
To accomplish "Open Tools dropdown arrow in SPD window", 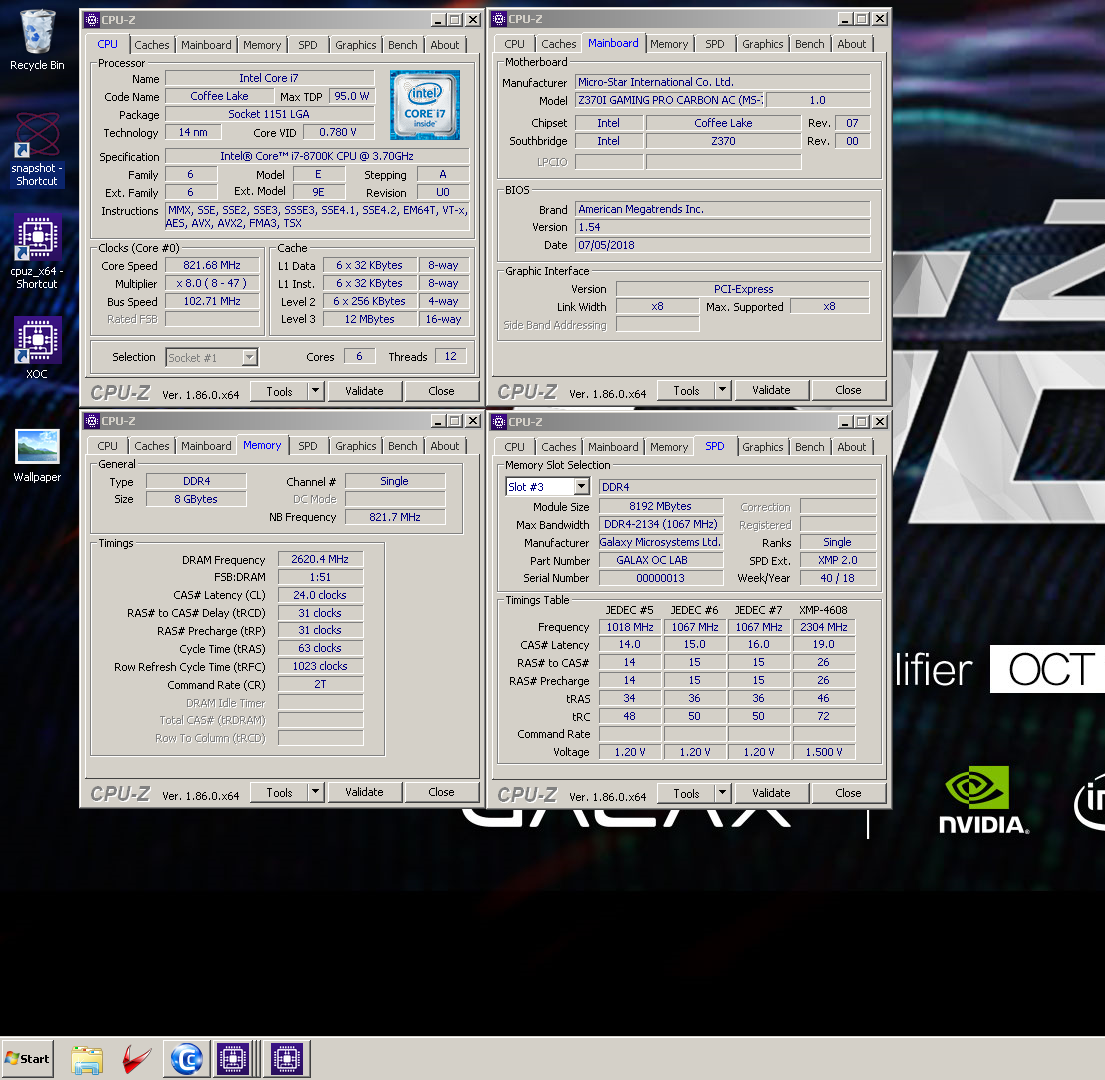I will tap(722, 793).
